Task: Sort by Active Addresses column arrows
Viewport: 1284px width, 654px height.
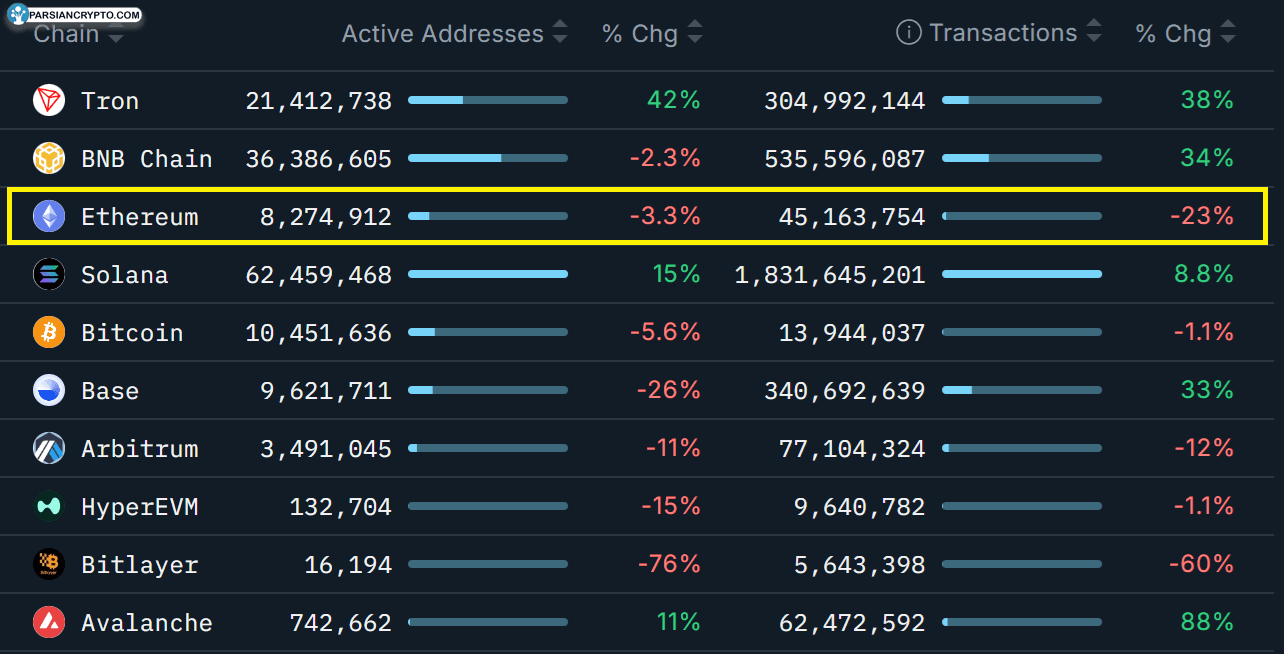Action: click(560, 33)
